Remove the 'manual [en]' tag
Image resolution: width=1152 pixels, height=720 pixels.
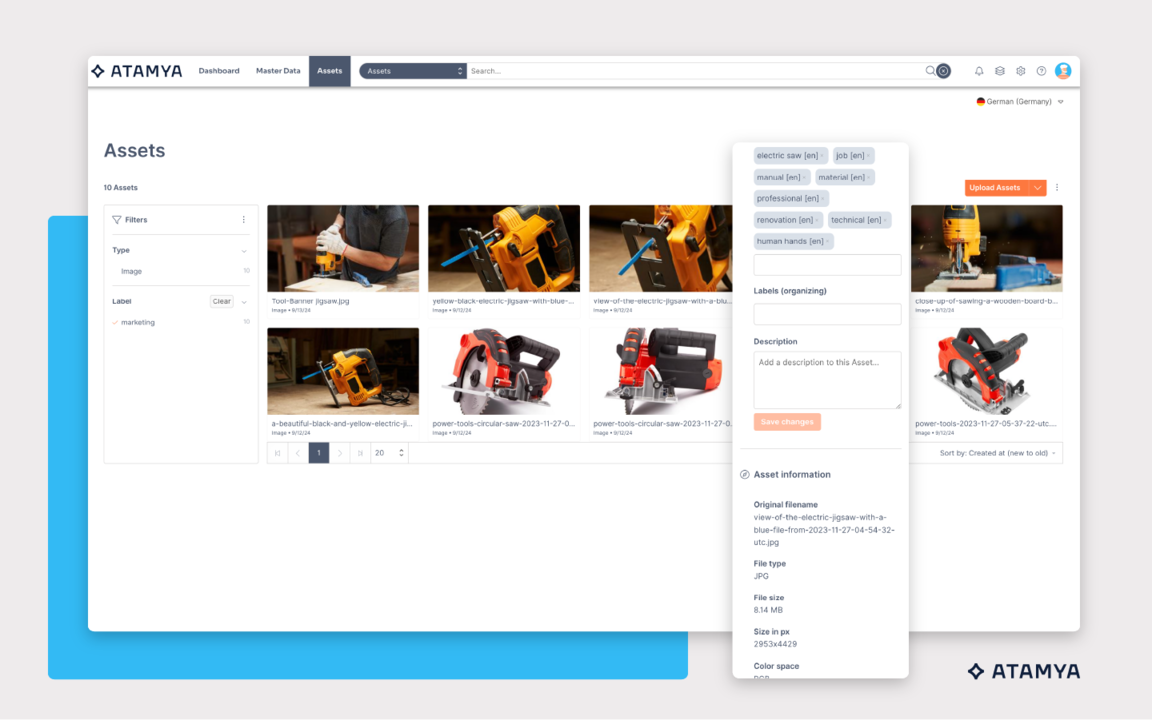click(x=804, y=178)
